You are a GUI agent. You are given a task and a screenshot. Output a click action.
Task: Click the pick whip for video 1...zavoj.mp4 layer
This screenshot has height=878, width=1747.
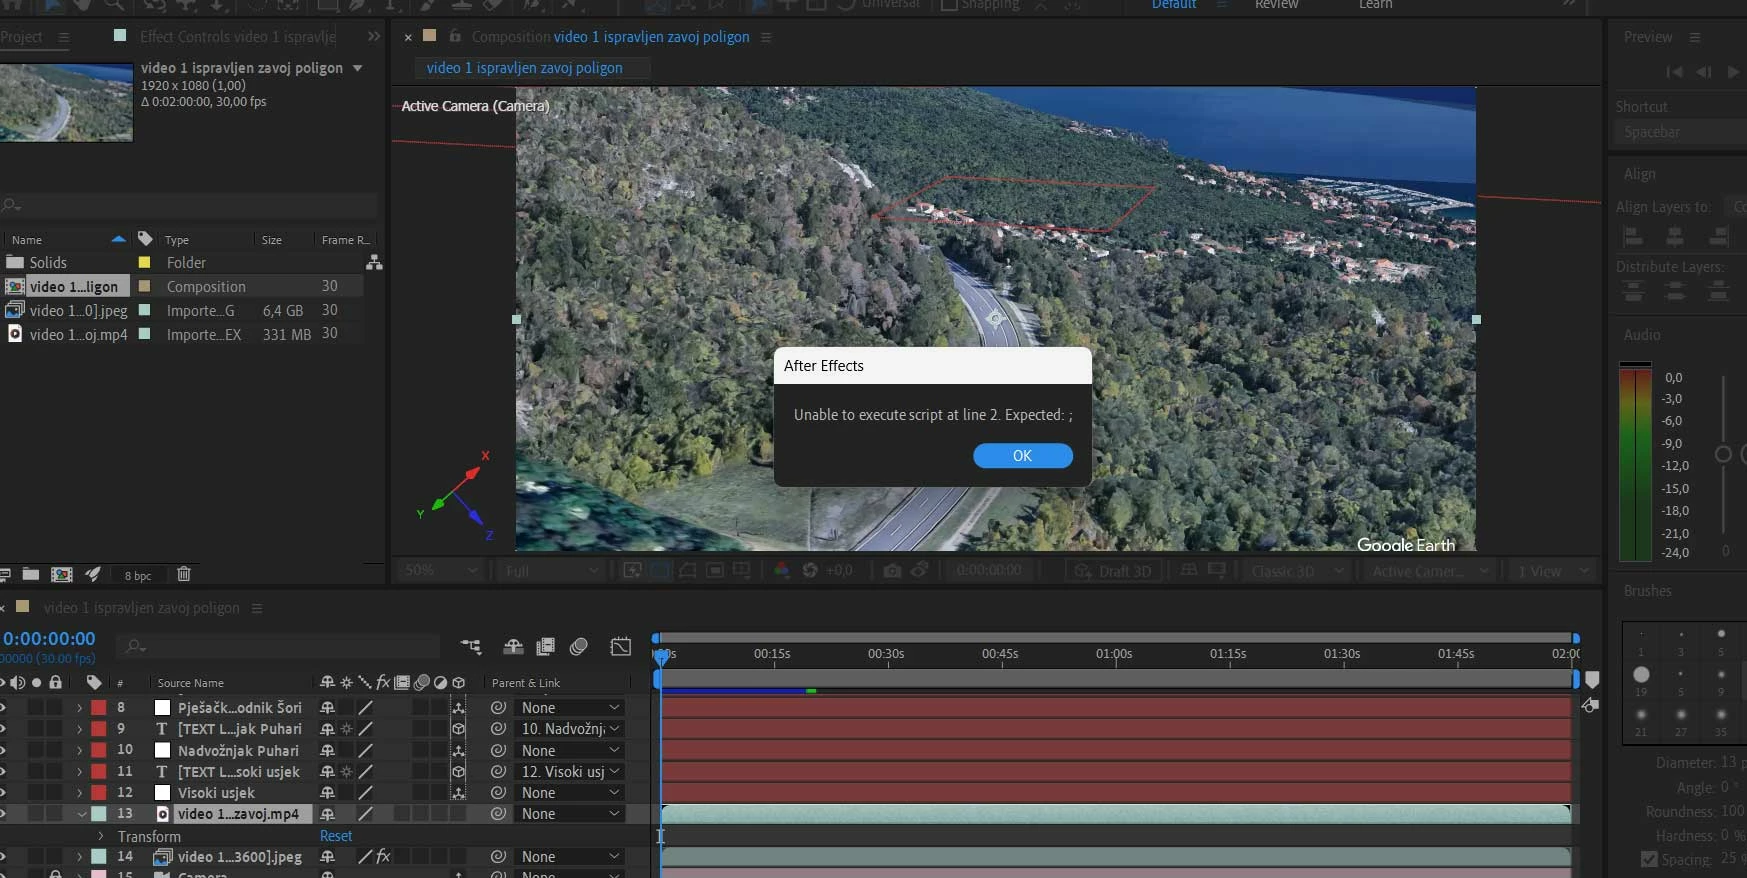click(x=498, y=814)
